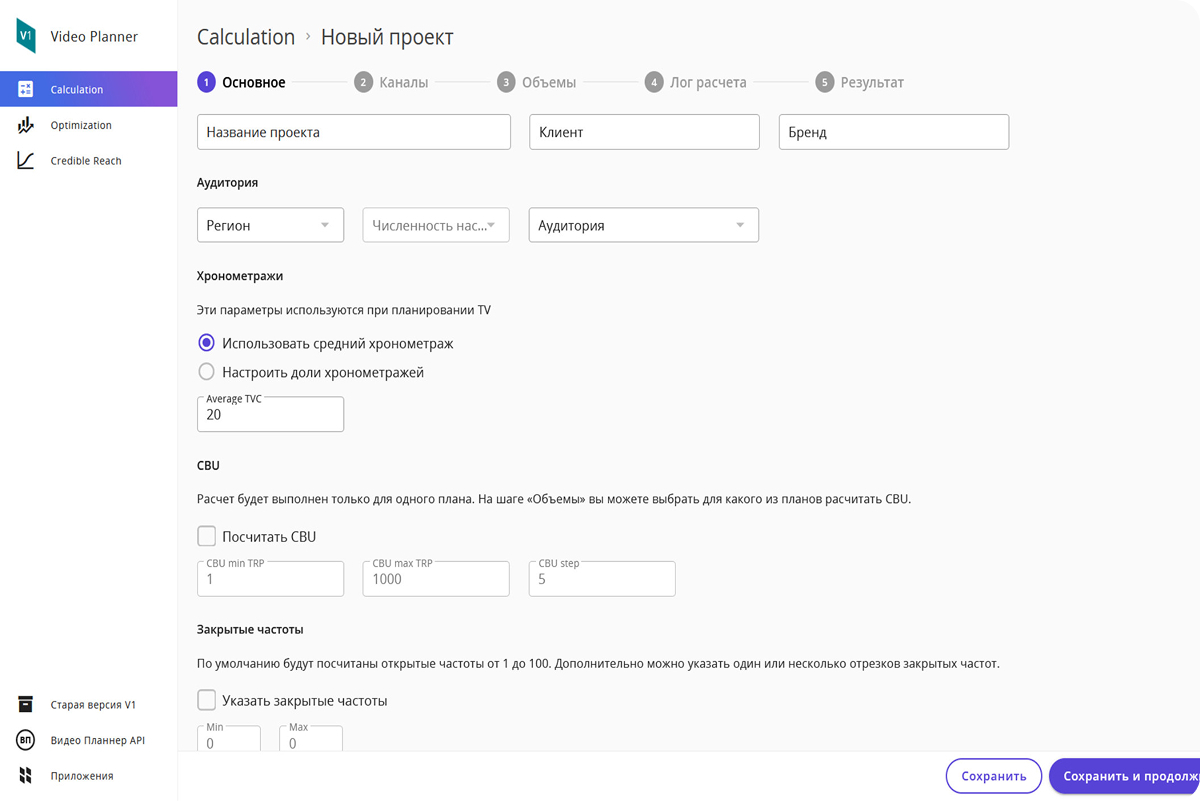Select Использовать средний хронометраж radio option
Screen dimensions: 1200x801
click(206, 343)
